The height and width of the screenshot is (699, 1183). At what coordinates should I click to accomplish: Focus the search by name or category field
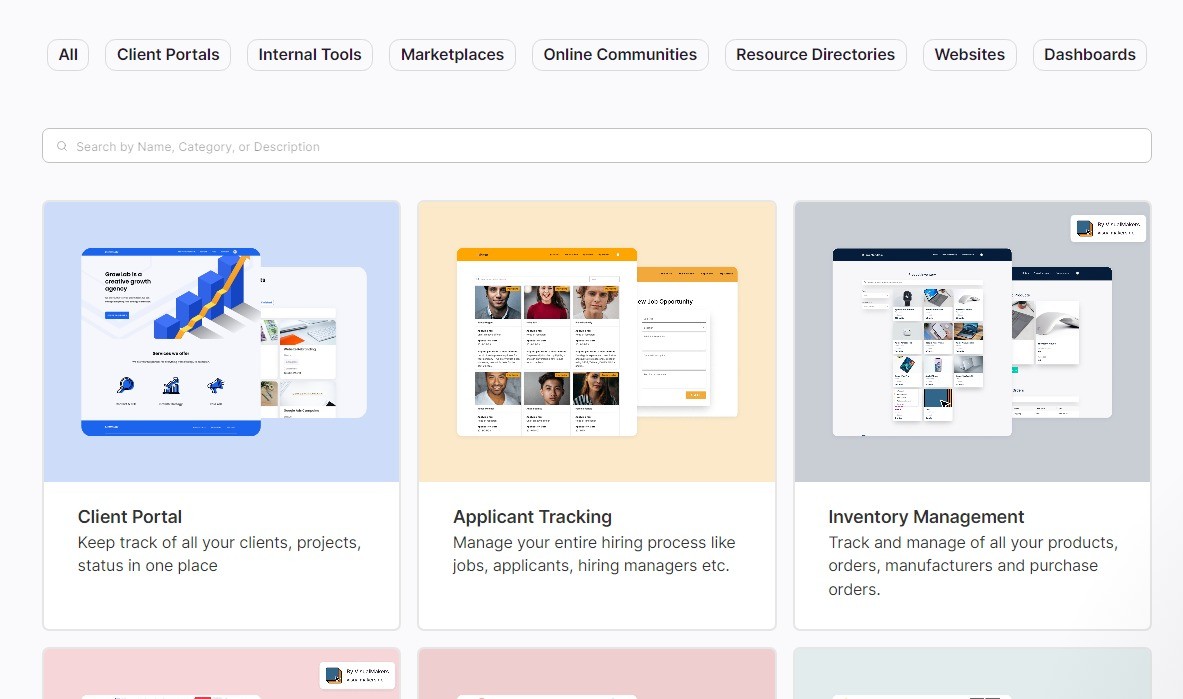(600, 146)
